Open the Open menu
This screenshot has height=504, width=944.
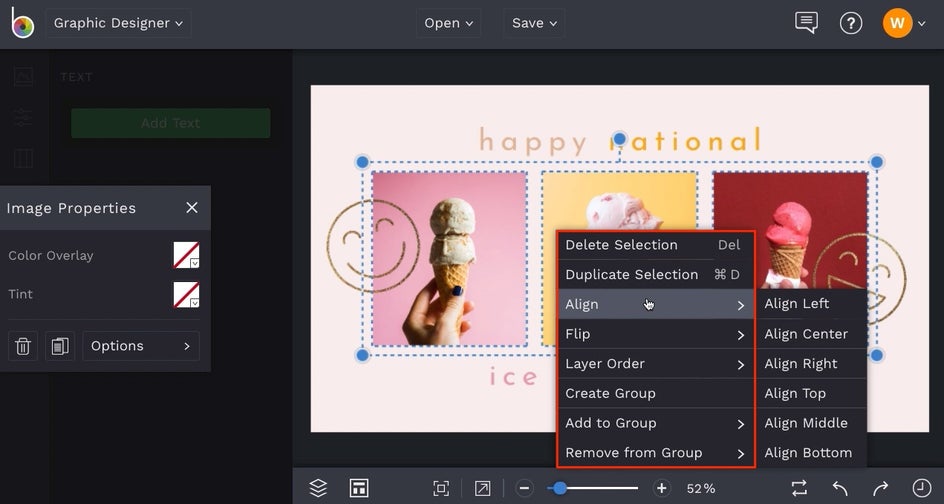click(449, 23)
